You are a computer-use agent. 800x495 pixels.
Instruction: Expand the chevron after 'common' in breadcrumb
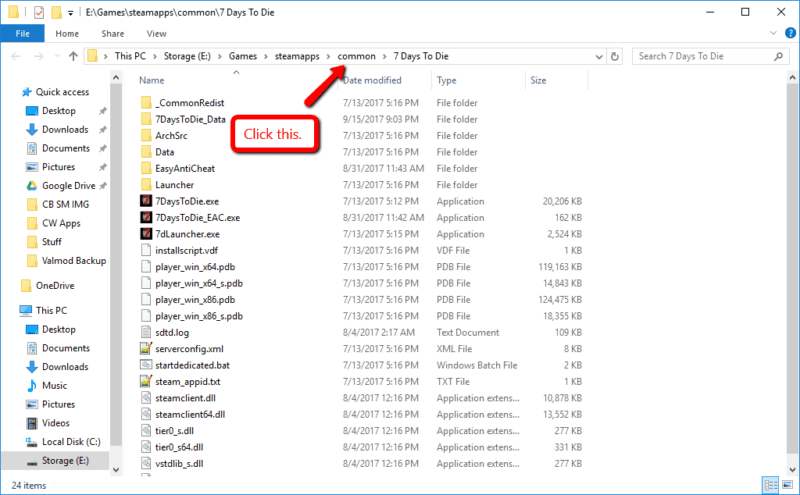pyautogui.click(x=385, y=56)
